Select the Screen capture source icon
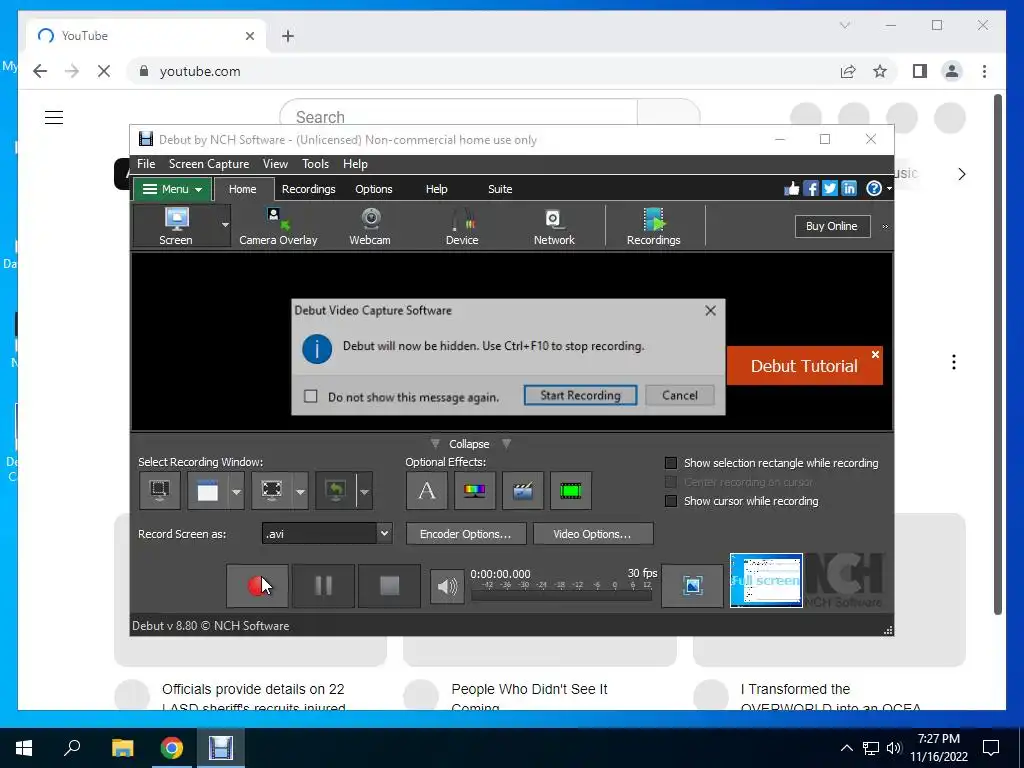This screenshot has width=1024, height=768. (176, 226)
